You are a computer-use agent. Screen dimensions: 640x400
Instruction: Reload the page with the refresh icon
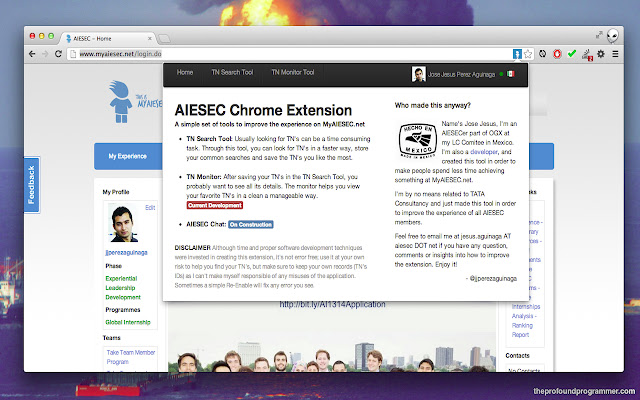[x=58, y=53]
